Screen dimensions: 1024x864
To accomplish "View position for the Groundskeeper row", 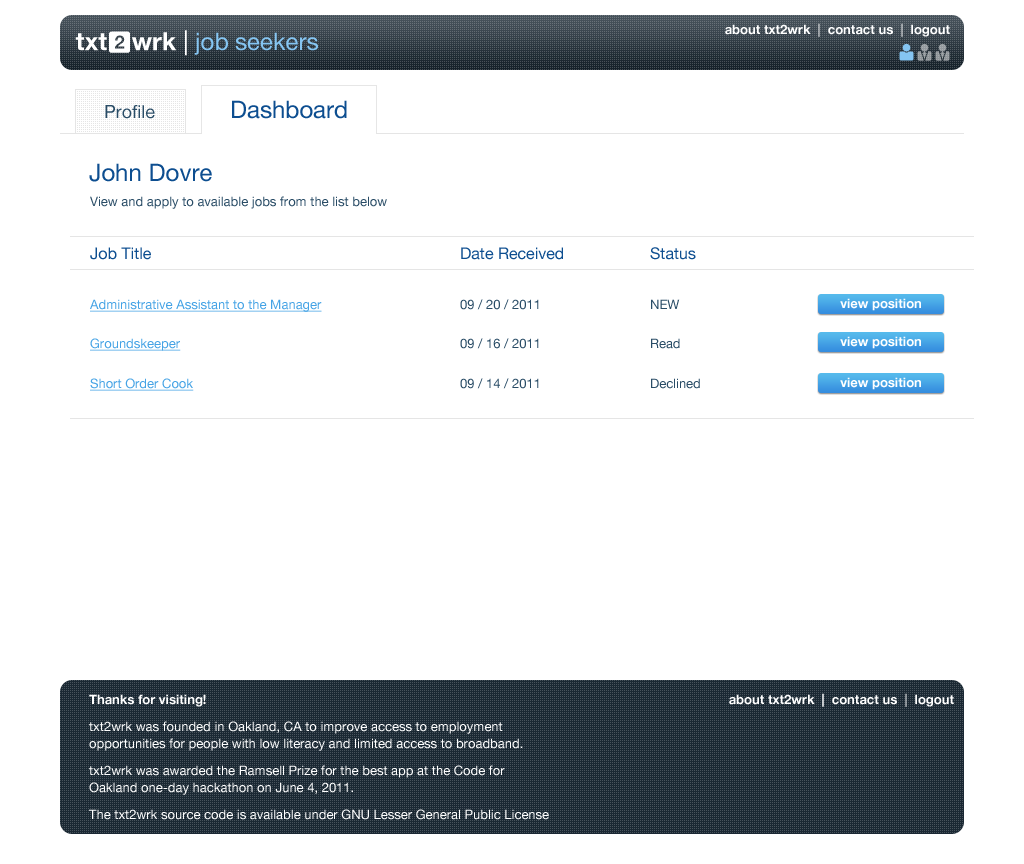I will point(880,342).
